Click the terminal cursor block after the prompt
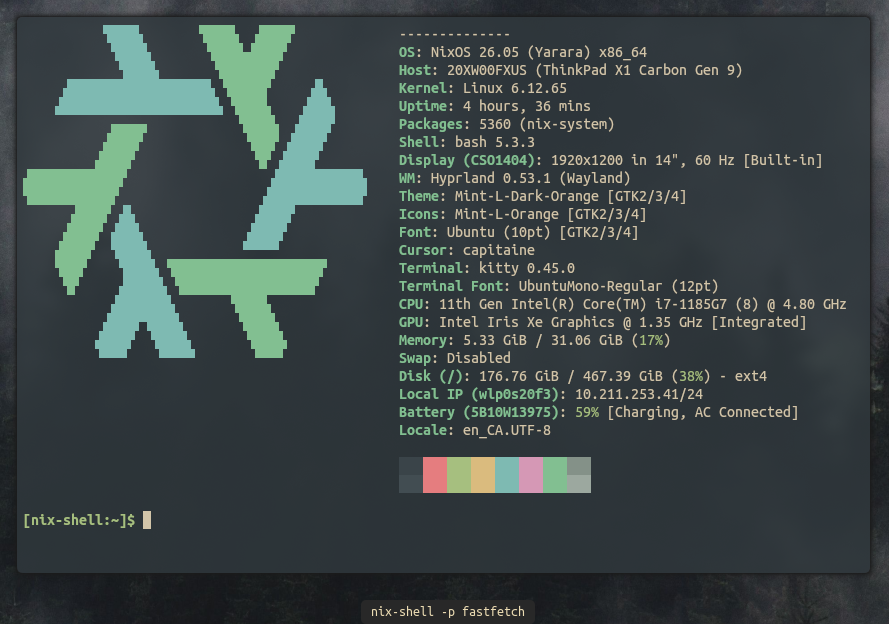The height and width of the screenshot is (624, 889). click(147, 520)
